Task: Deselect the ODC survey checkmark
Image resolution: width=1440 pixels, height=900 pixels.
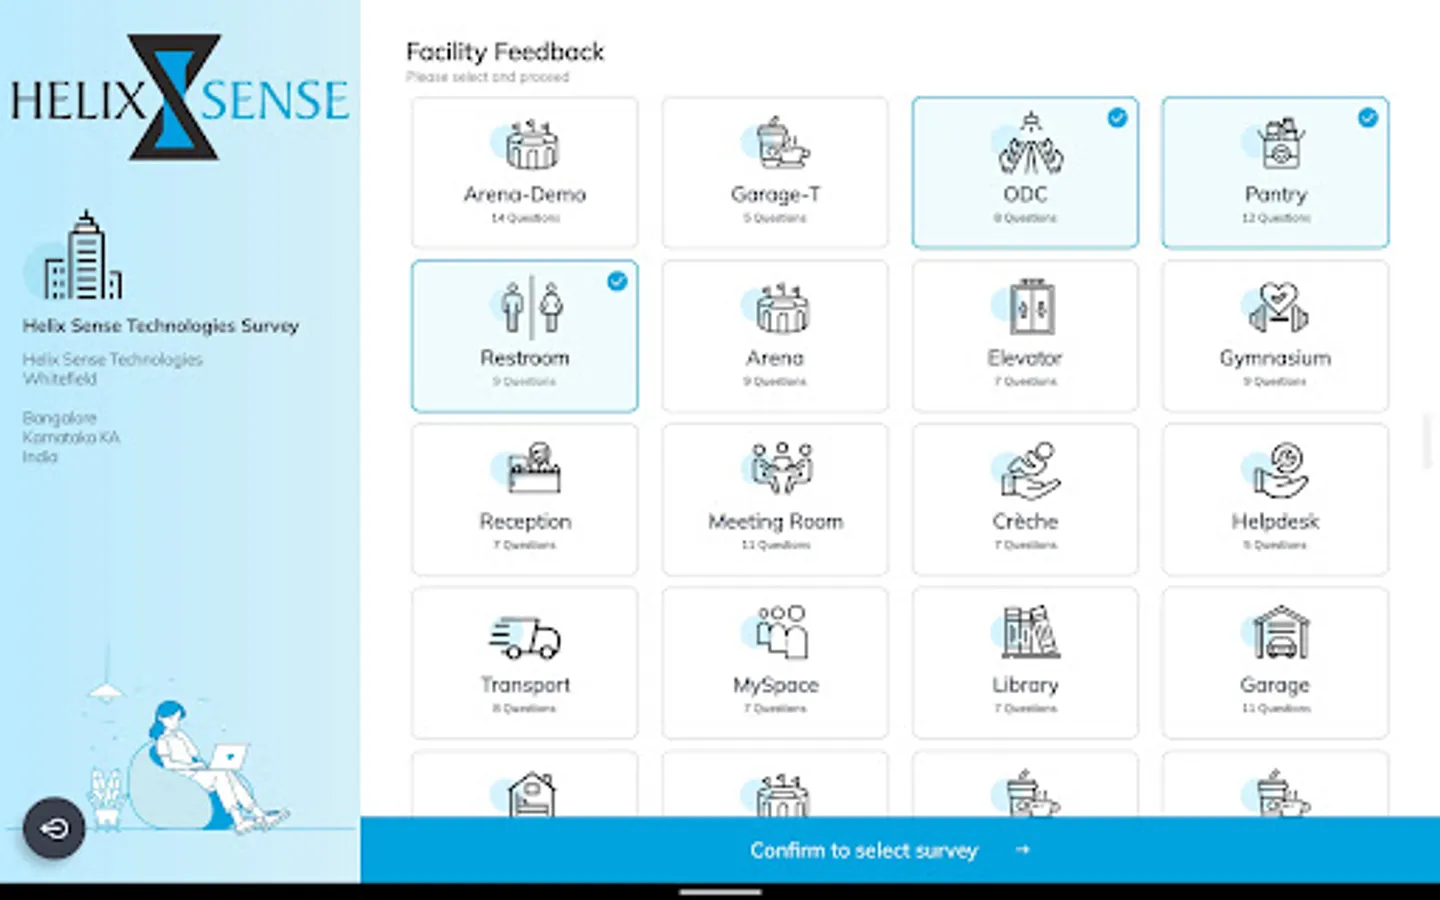Action: pyautogui.click(x=1117, y=118)
